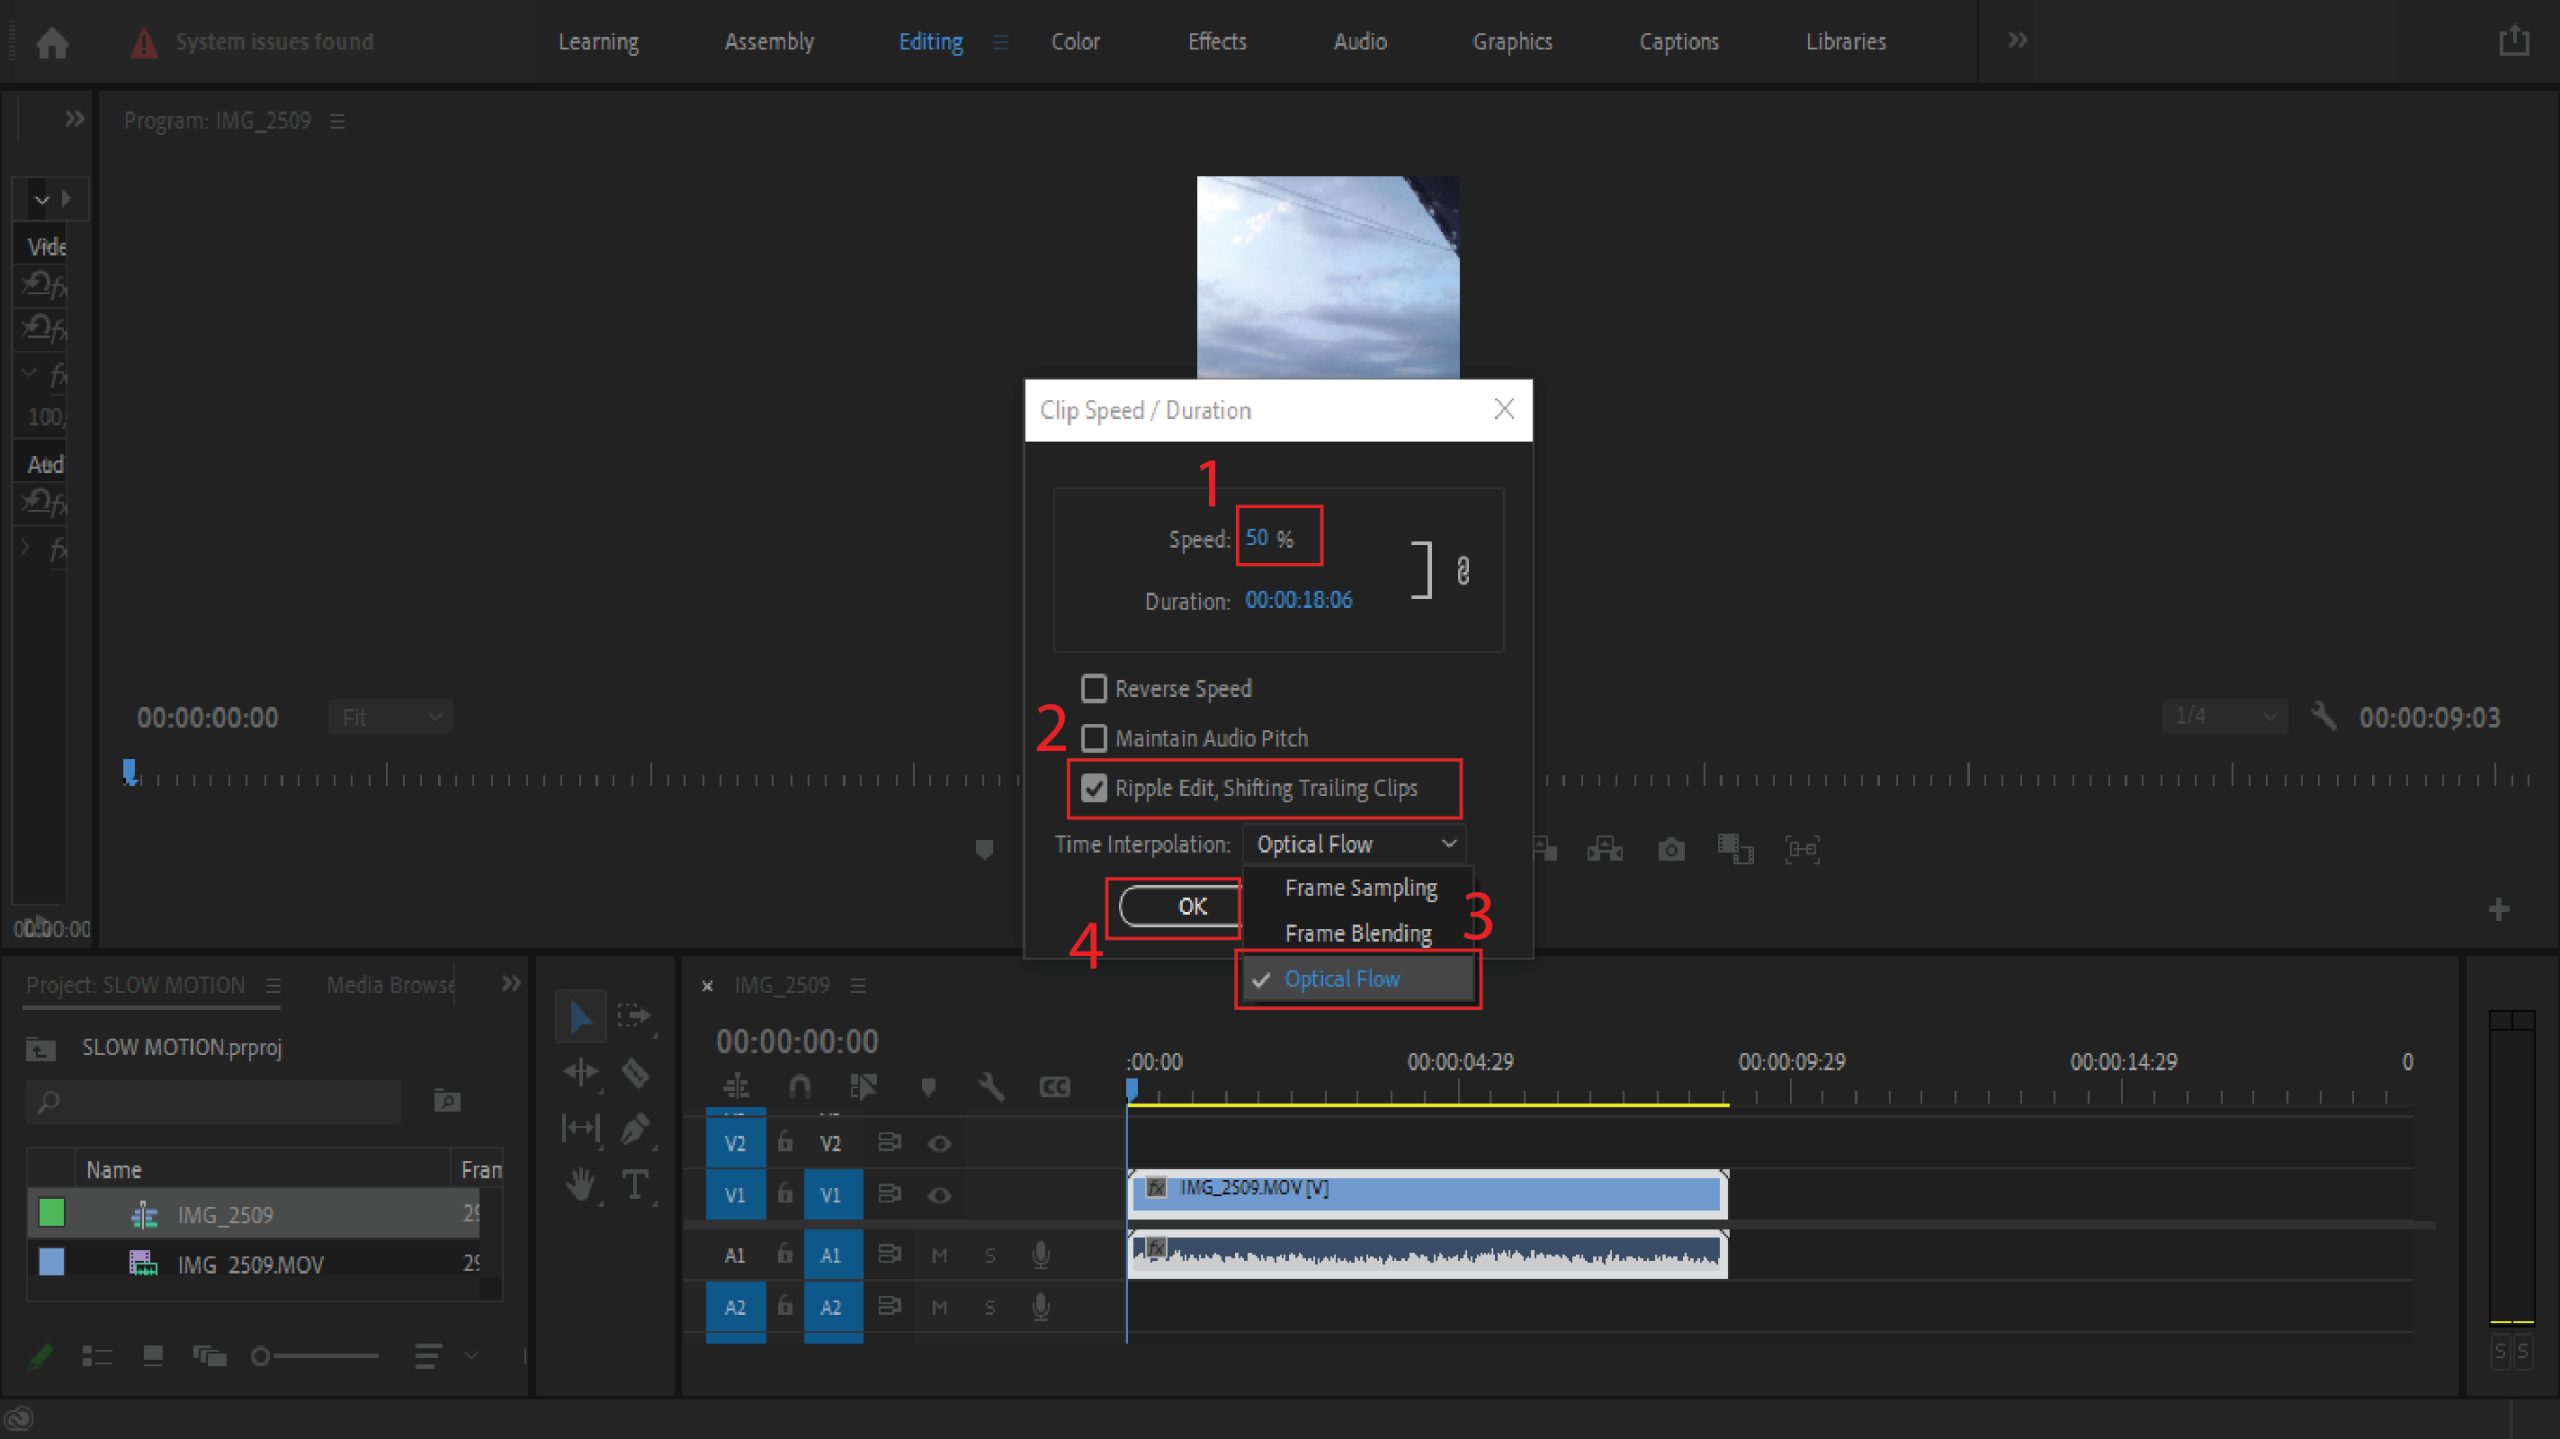Viewport: 2560px width, 1439px height.
Task: Toggle the Snap magnet icon in the timeline
Action: pos(799,1087)
